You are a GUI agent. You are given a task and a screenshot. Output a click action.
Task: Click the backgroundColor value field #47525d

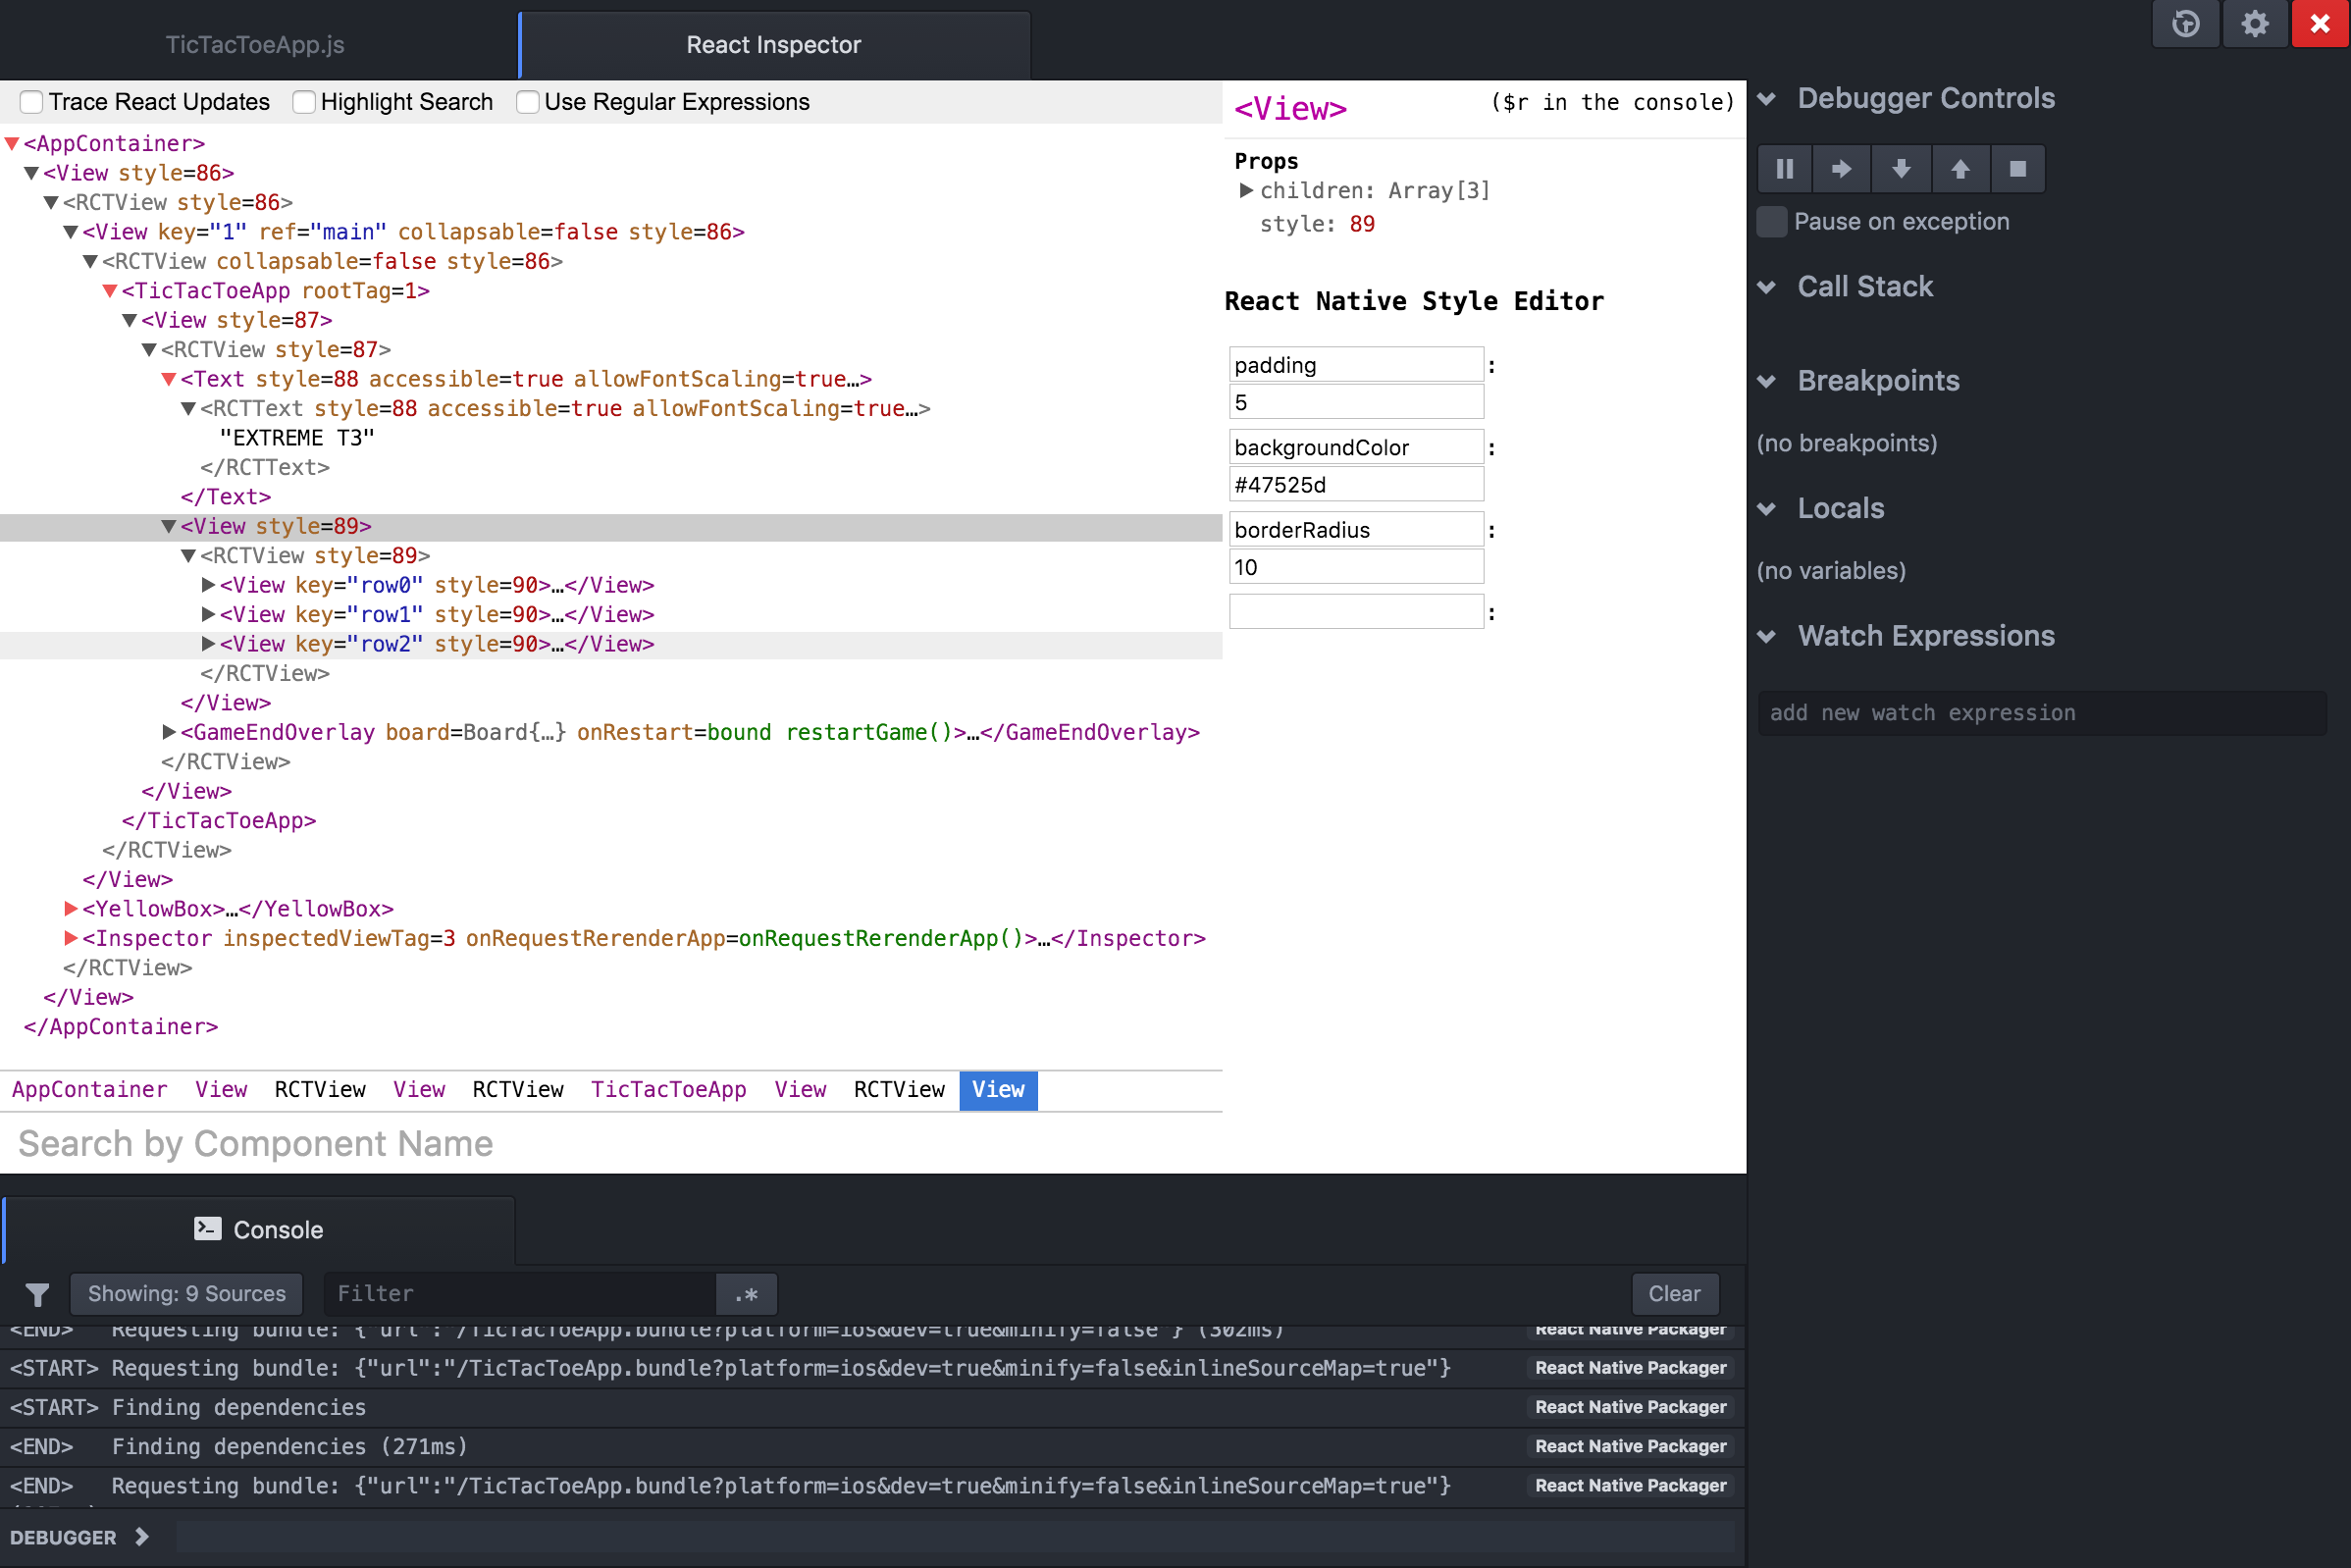click(x=1355, y=485)
